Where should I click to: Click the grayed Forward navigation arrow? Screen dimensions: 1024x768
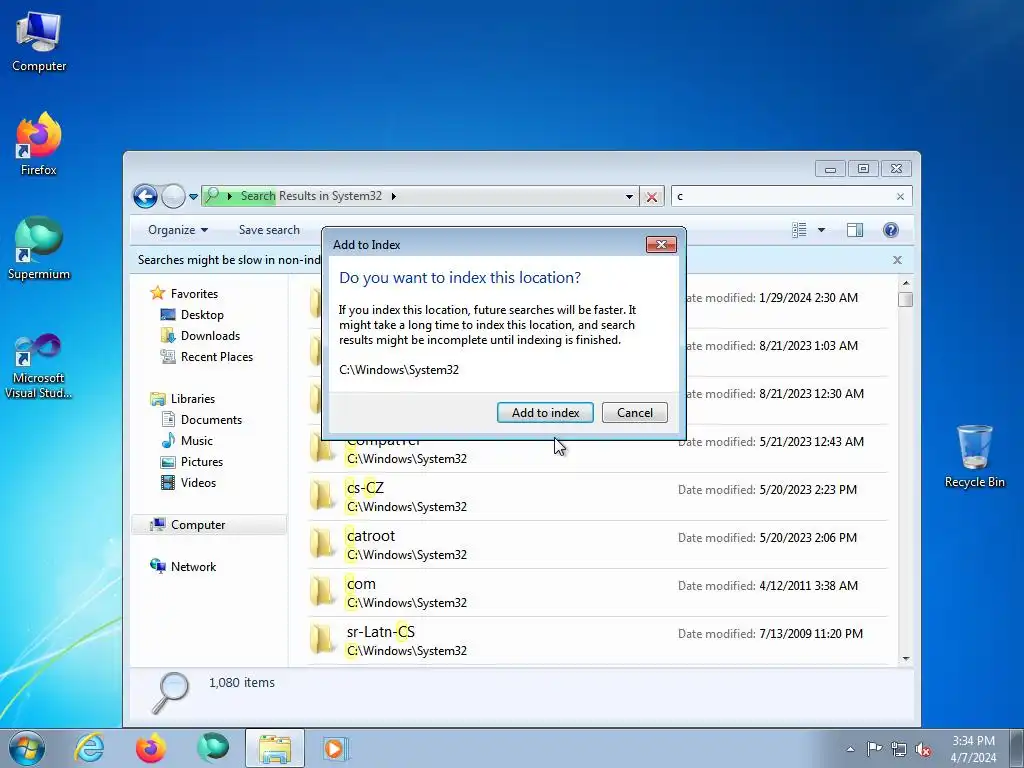click(173, 196)
